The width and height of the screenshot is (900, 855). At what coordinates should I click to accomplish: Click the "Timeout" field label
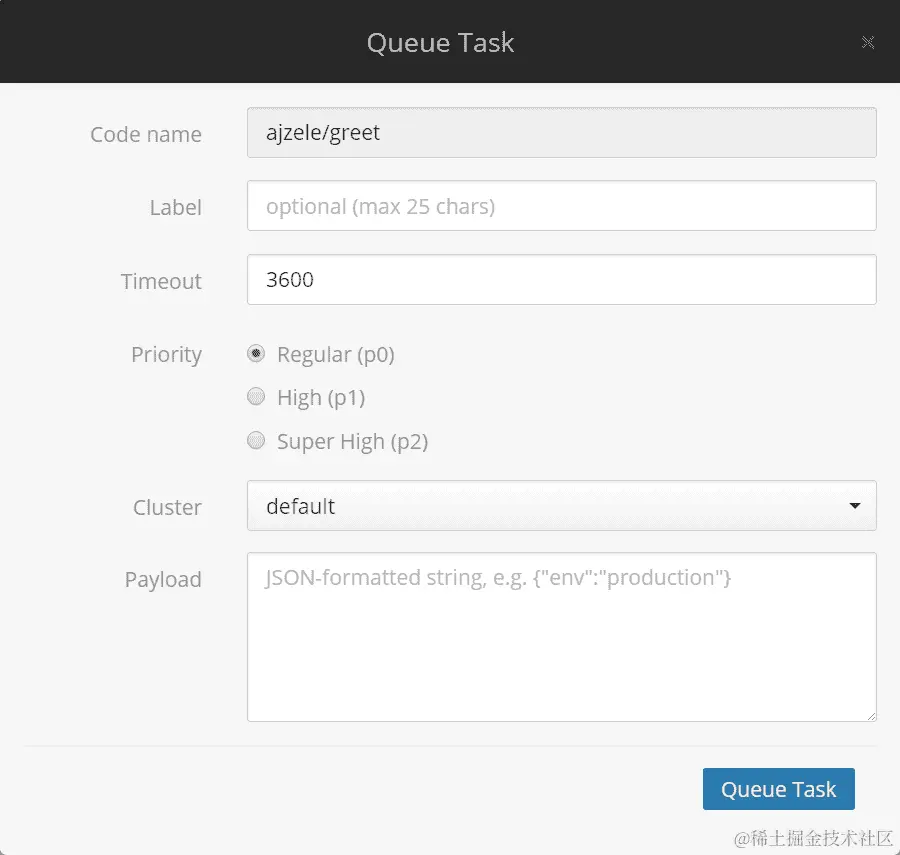(161, 281)
